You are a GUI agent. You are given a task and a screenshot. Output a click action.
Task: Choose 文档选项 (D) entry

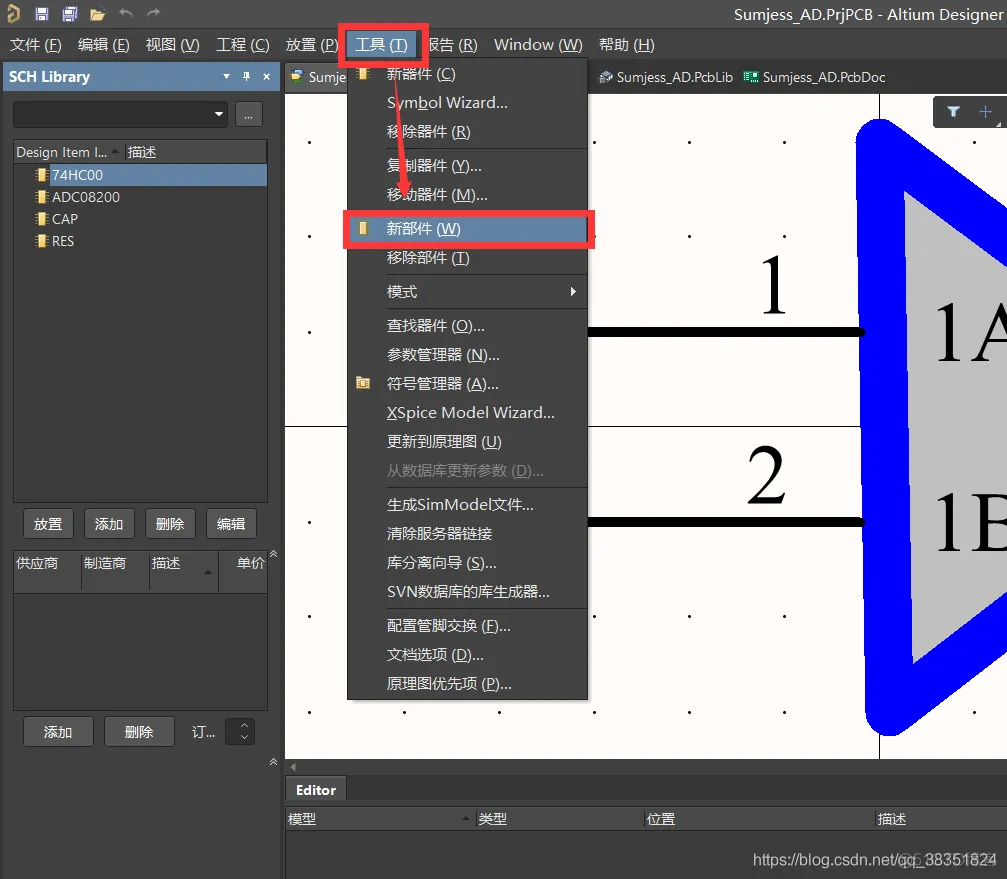click(x=467, y=655)
